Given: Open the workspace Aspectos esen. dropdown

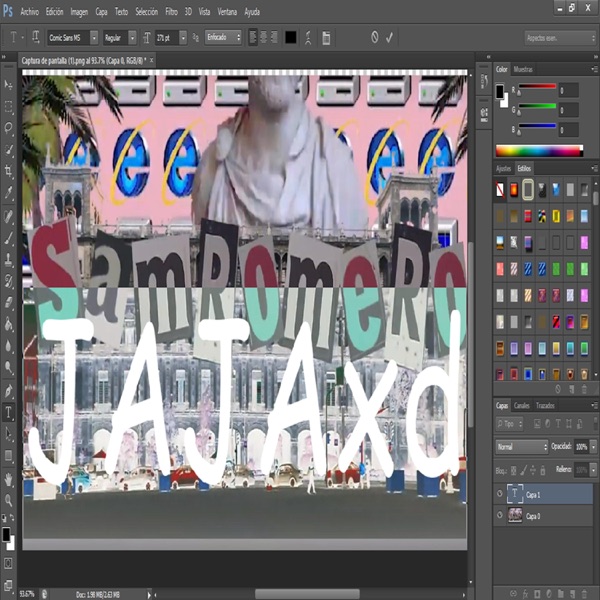Looking at the screenshot, I should pyautogui.click(x=560, y=38).
